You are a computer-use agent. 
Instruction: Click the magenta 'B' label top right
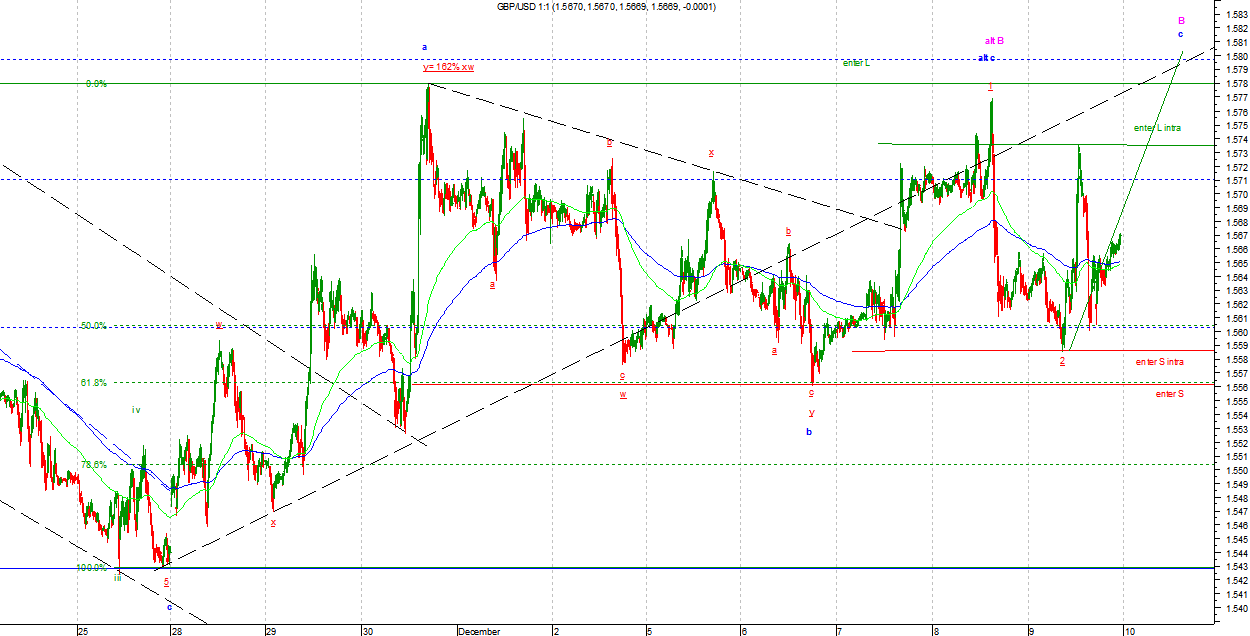coord(1181,20)
